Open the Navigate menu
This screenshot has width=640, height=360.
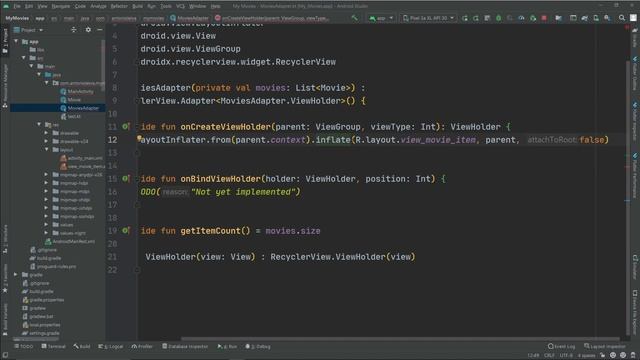(x=60, y=6)
